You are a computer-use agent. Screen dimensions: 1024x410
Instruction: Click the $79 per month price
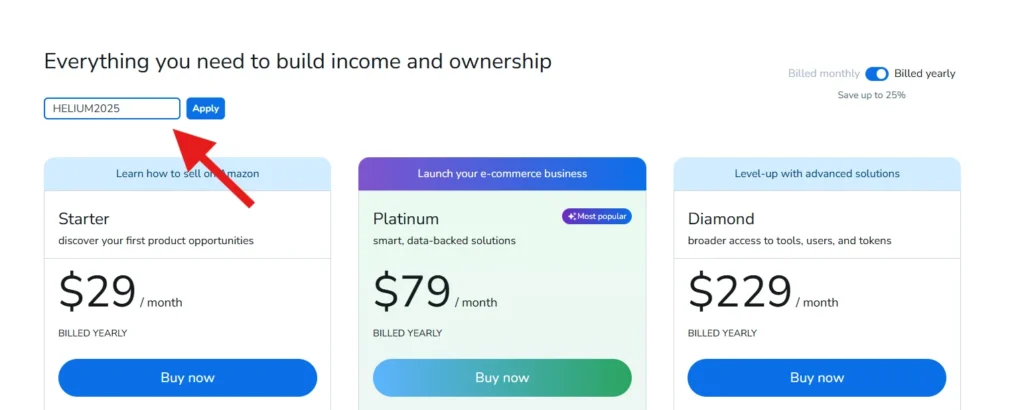coord(435,292)
